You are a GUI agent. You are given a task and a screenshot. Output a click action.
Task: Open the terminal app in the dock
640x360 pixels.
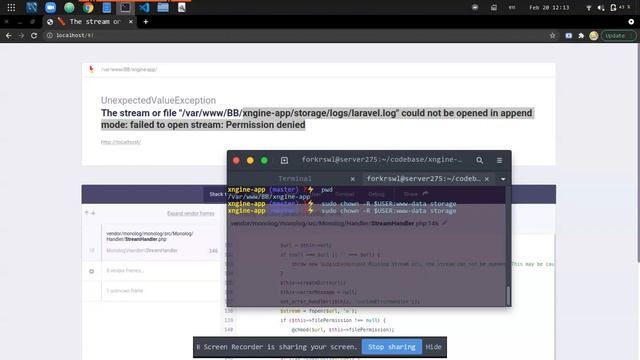point(125,7)
